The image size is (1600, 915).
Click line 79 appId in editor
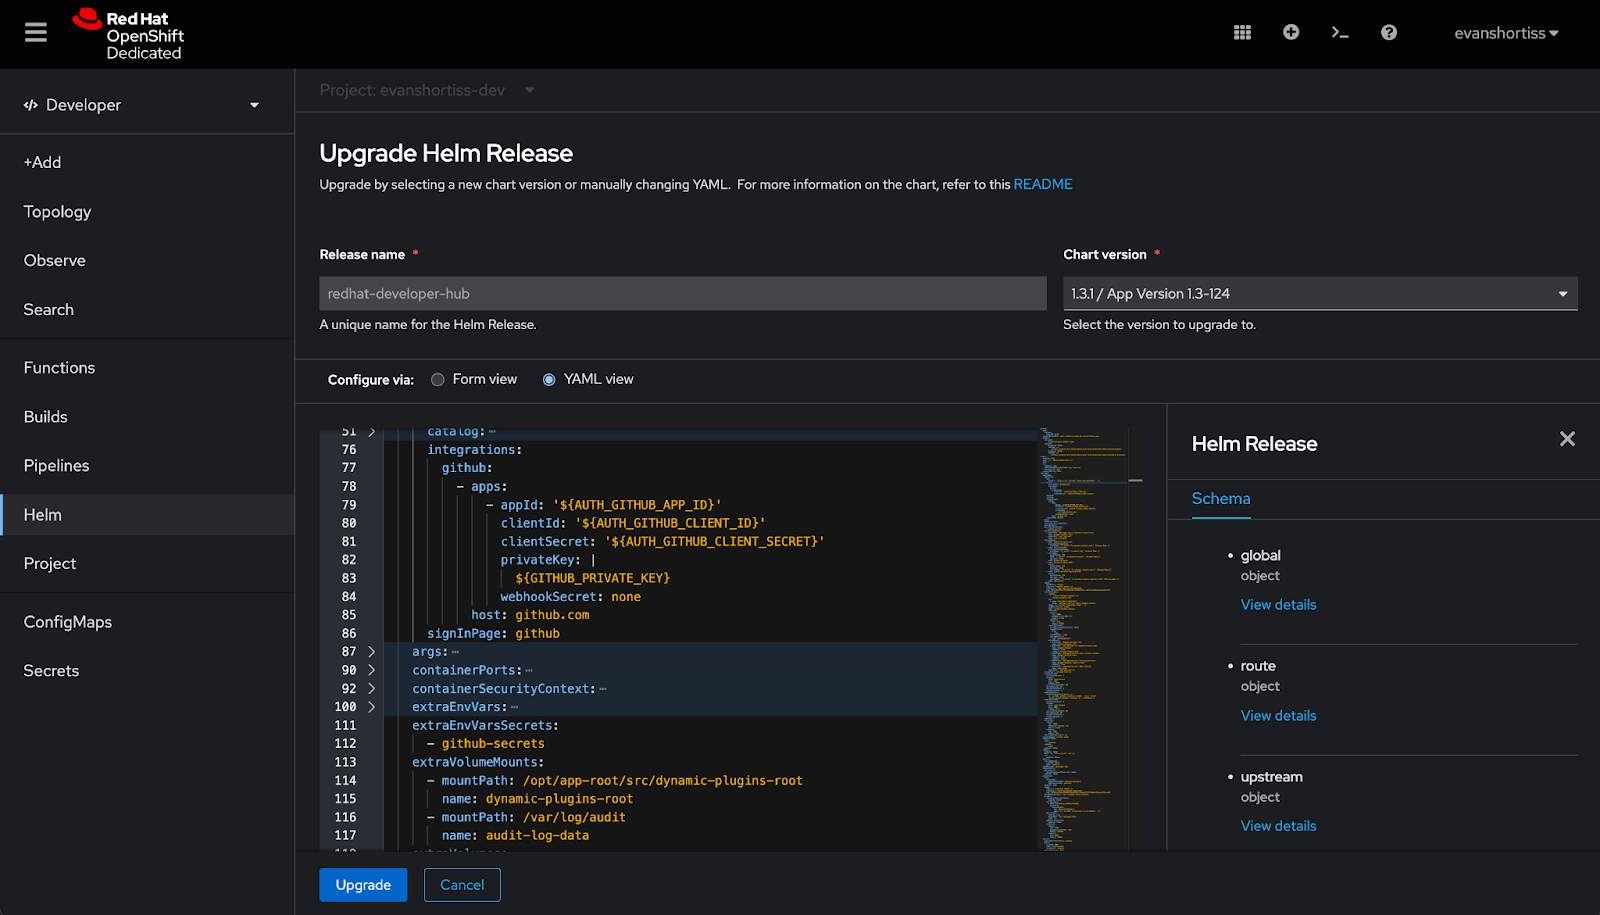click(x=604, y=505)
